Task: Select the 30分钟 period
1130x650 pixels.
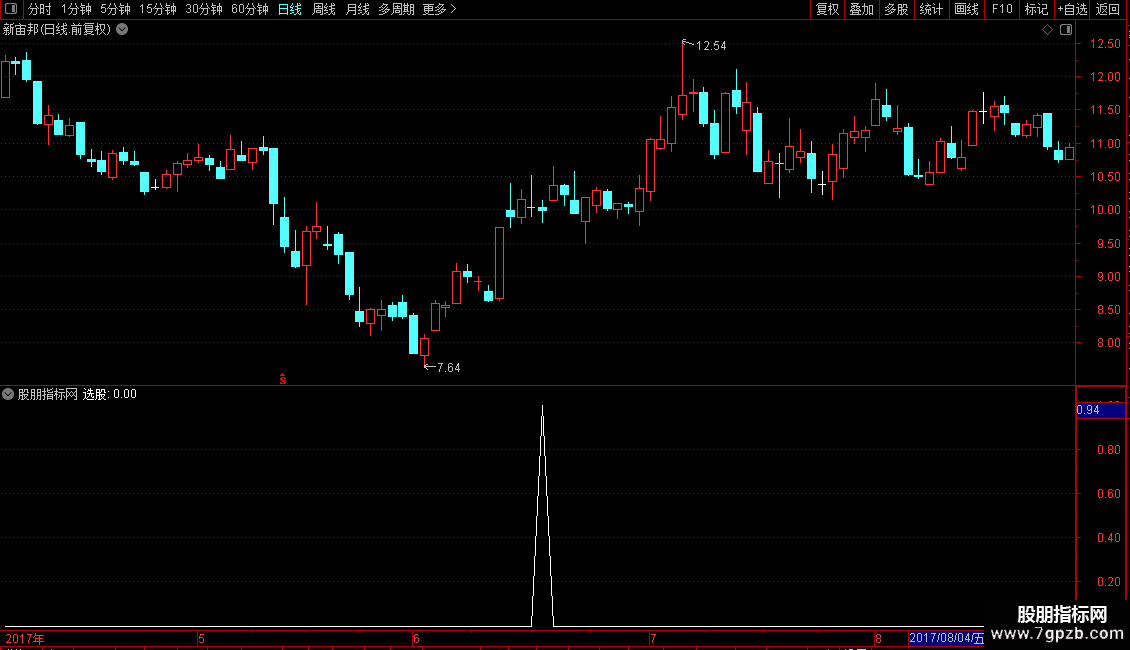Action: click(203, 9)
